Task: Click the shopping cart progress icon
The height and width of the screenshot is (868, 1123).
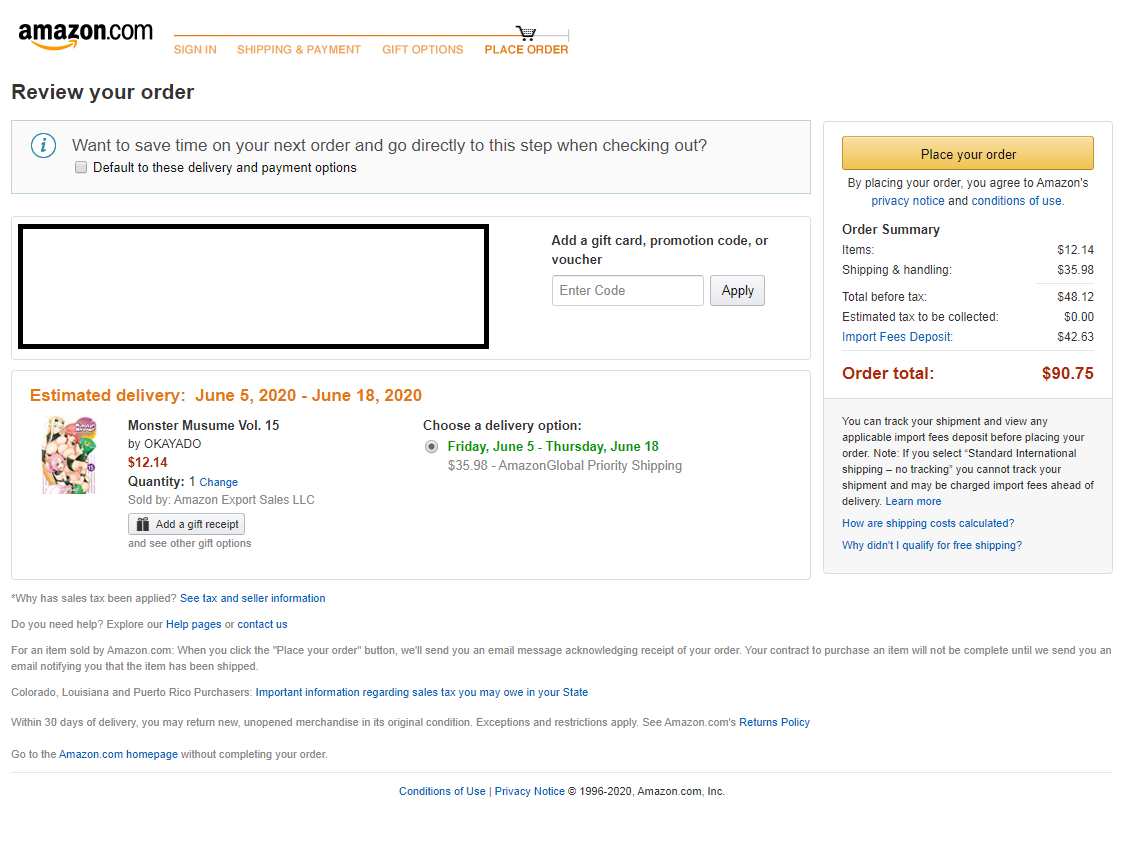Action: point(526,34)
